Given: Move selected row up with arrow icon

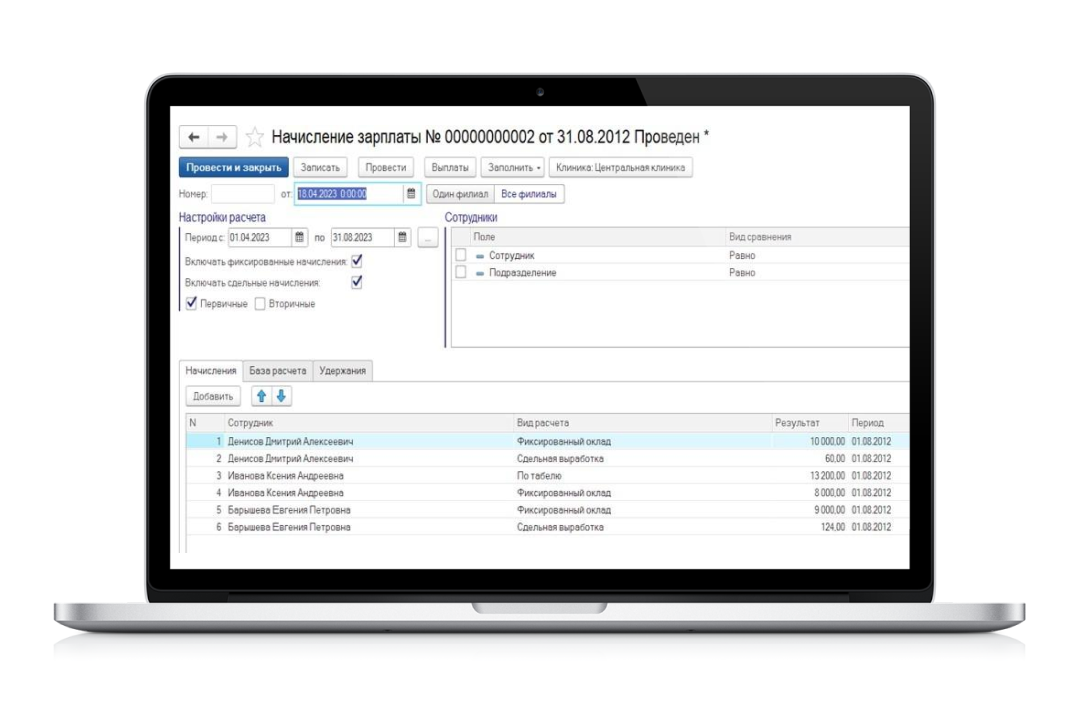Looking at the screenshot, I should click(x=262, y=397).
